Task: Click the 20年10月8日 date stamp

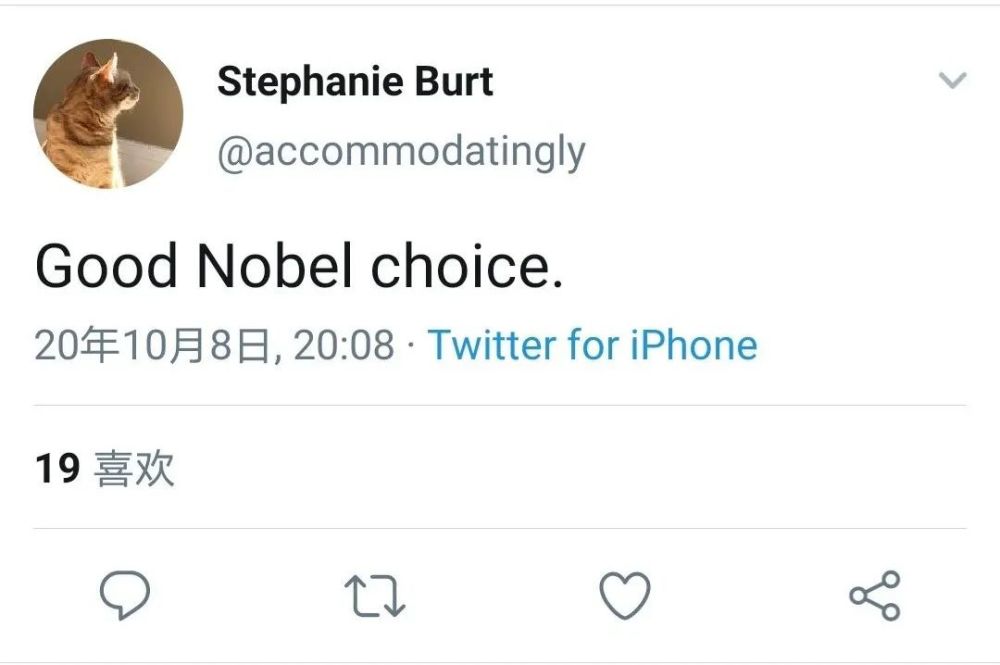Action: tap(152, 345)
